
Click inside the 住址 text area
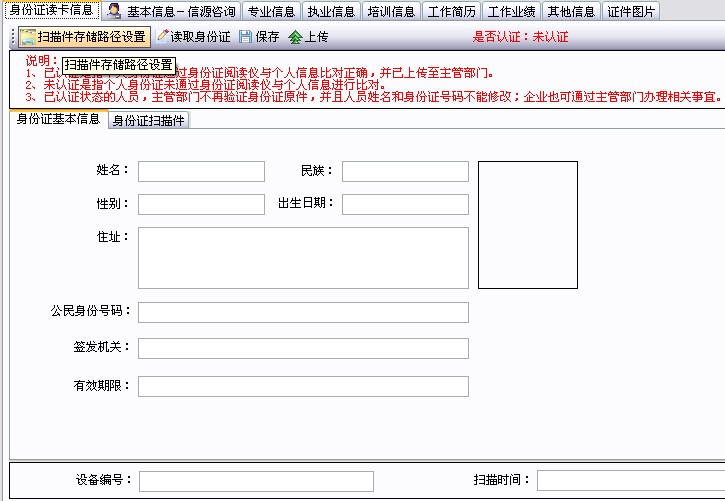(x=303, y=258)
